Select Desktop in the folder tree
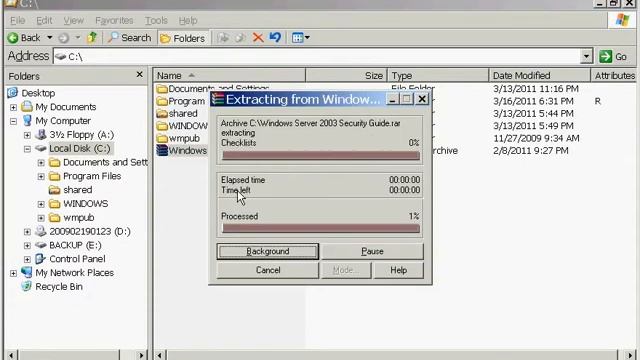Screen dimensions: 640x360 coord(38,93)
